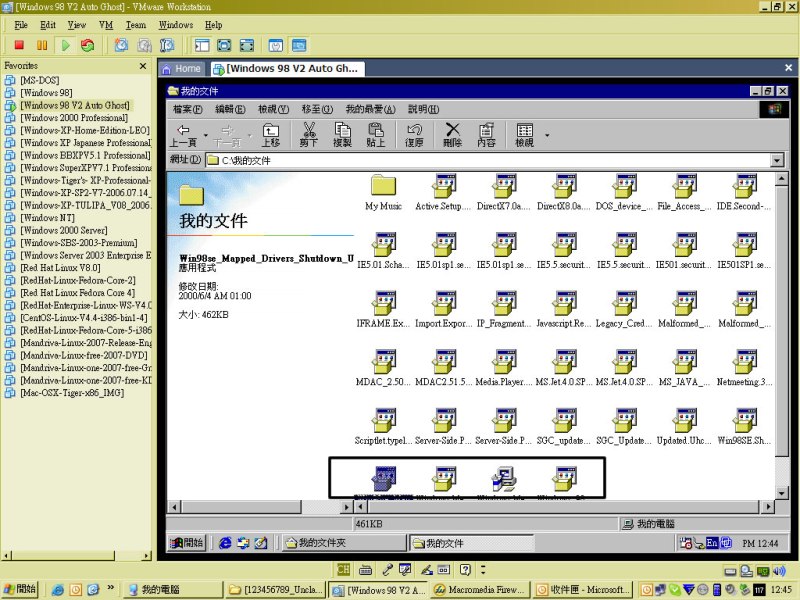Image resolution: width=800 pixels, height=600 pixels.
Task: Select [Red Hat Linux V8.0] in Favorites
Action: click(x=60, y=267)
